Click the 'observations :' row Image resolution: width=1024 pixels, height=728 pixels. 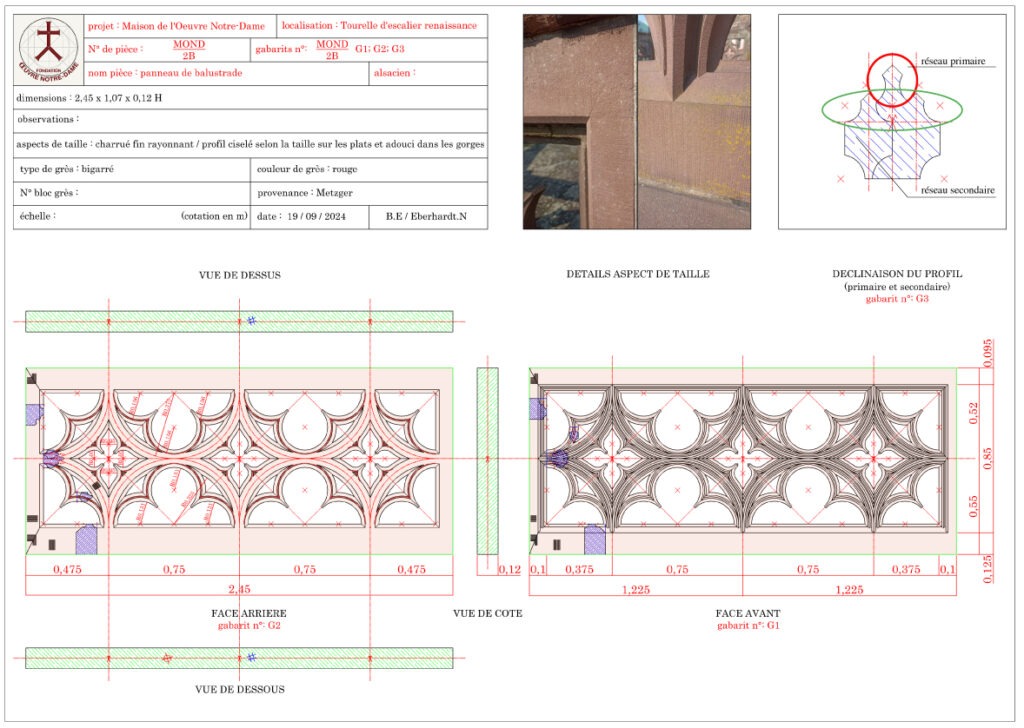point(251,121)
